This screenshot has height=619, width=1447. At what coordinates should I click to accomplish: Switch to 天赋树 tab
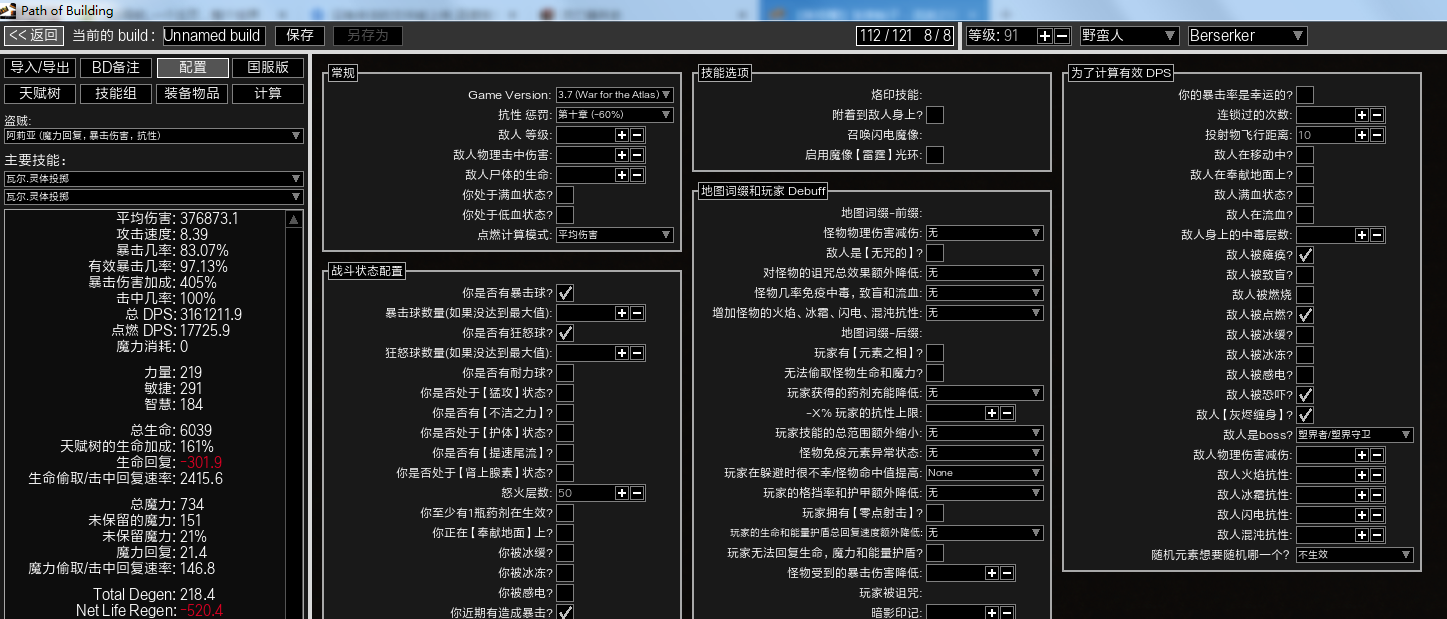(x=41, y=93)
